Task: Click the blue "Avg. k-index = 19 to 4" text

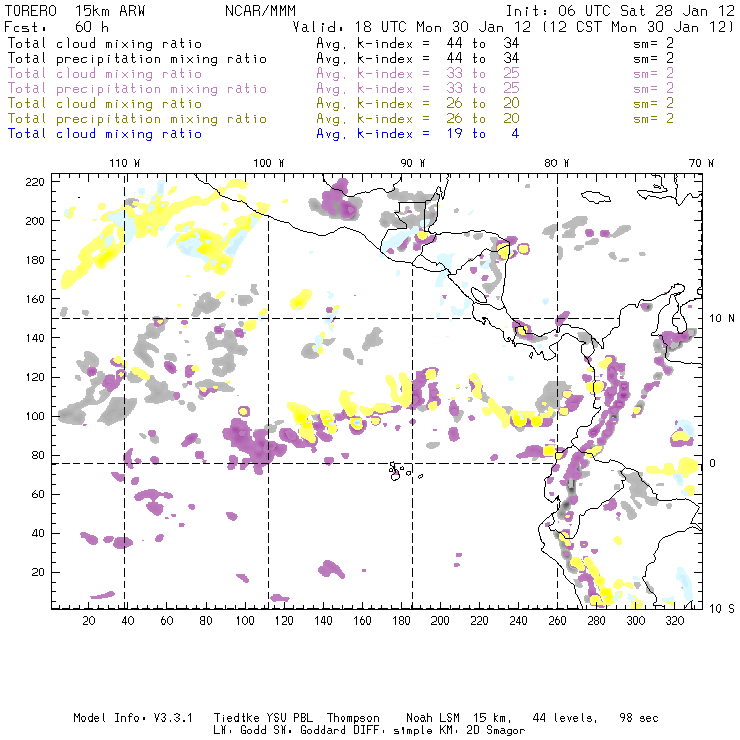Action: pyautogui.click(x=418, y=134)
